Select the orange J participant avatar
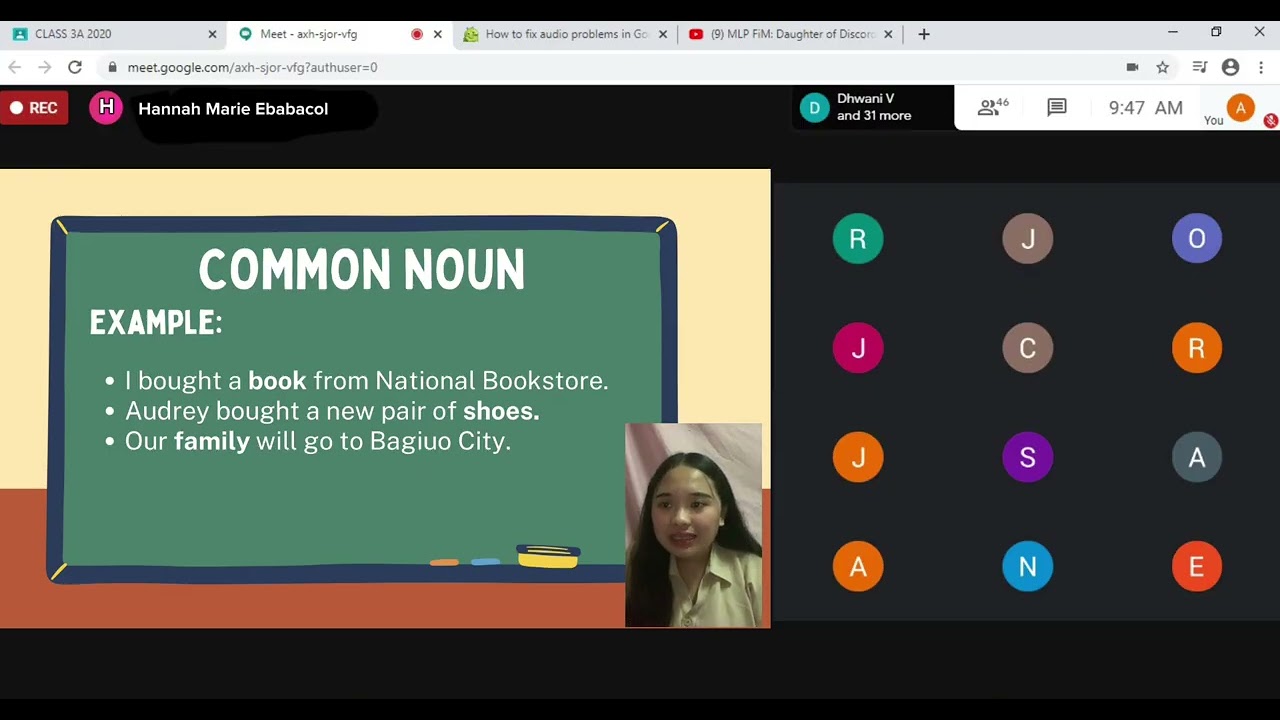Viewport: 1280px width, 720px height. coord(858,457)
